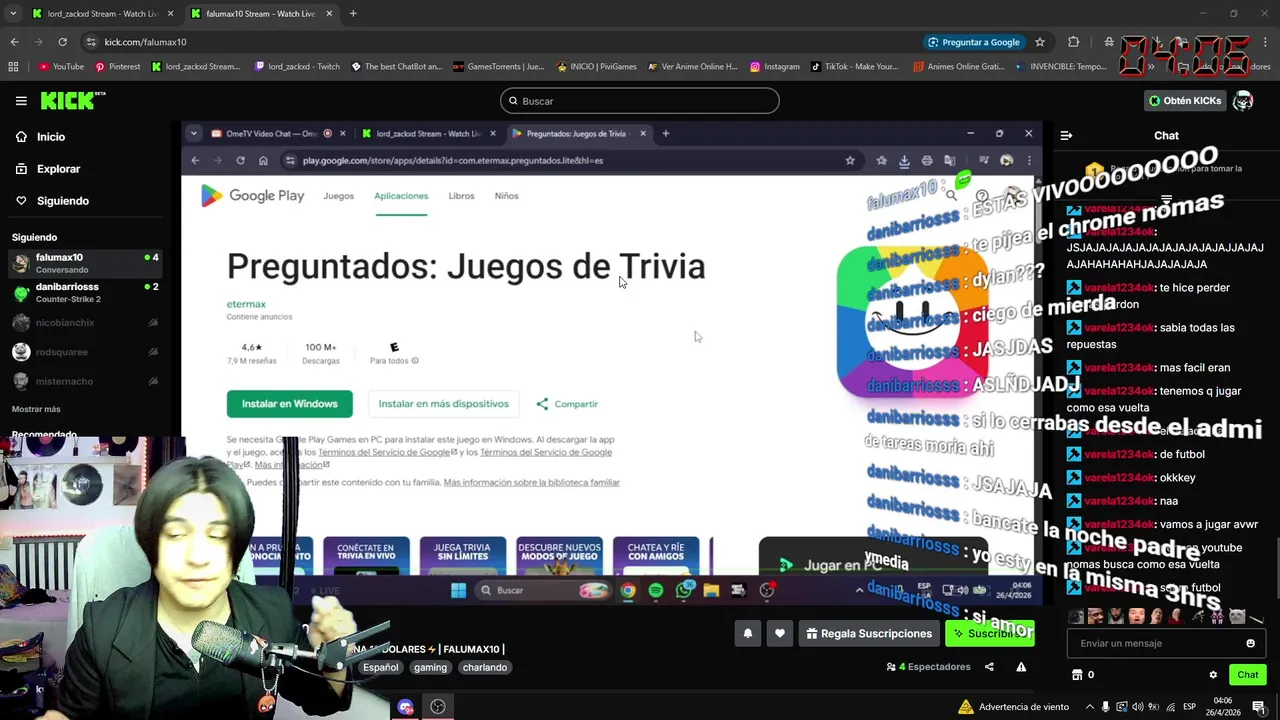Select falumax10 channel in following list
The width and height of the screenshot is (1280, 720).
[x=85, y=263]
